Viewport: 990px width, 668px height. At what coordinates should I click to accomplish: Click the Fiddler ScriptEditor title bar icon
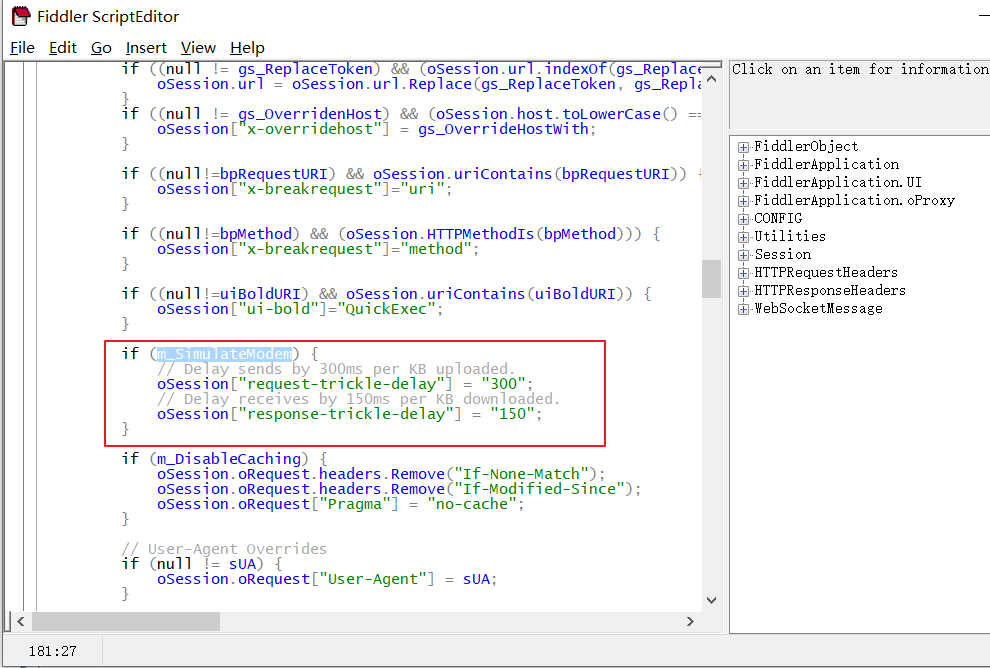point(21,16)
